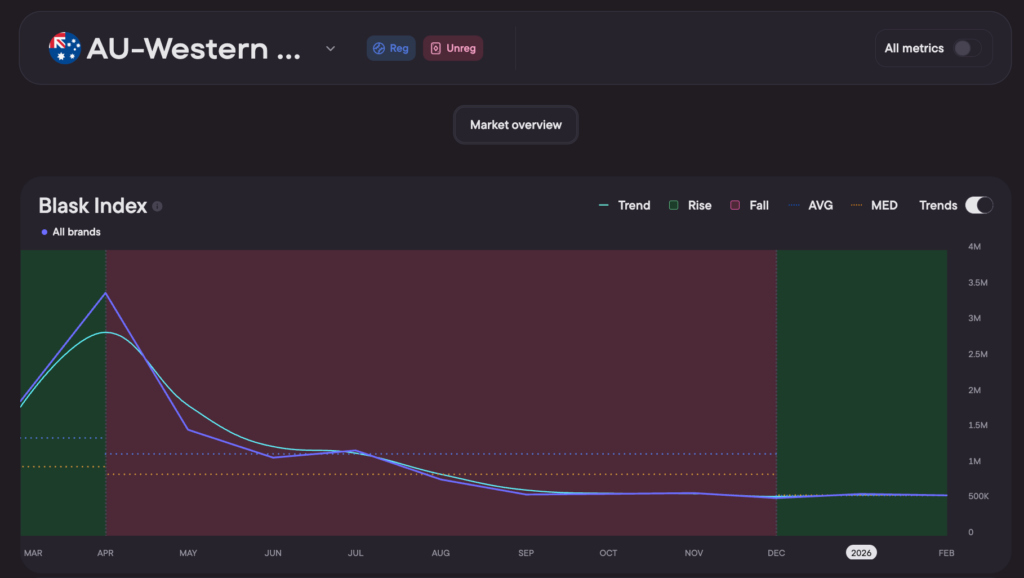Enable the All metrics switch

pyautogui.click(x=966, y=48)
